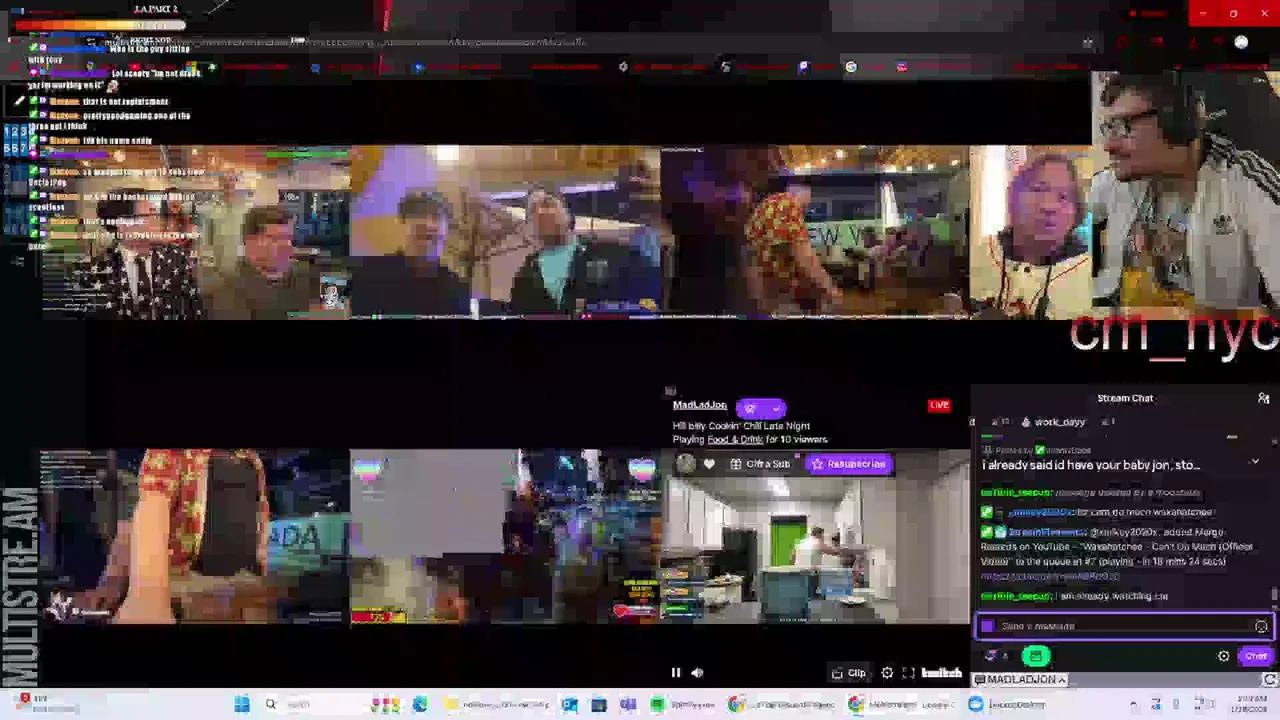Click the purple Resubscribe button
The height and width of the screenshot is (720, 1280).
pos(849,464)
